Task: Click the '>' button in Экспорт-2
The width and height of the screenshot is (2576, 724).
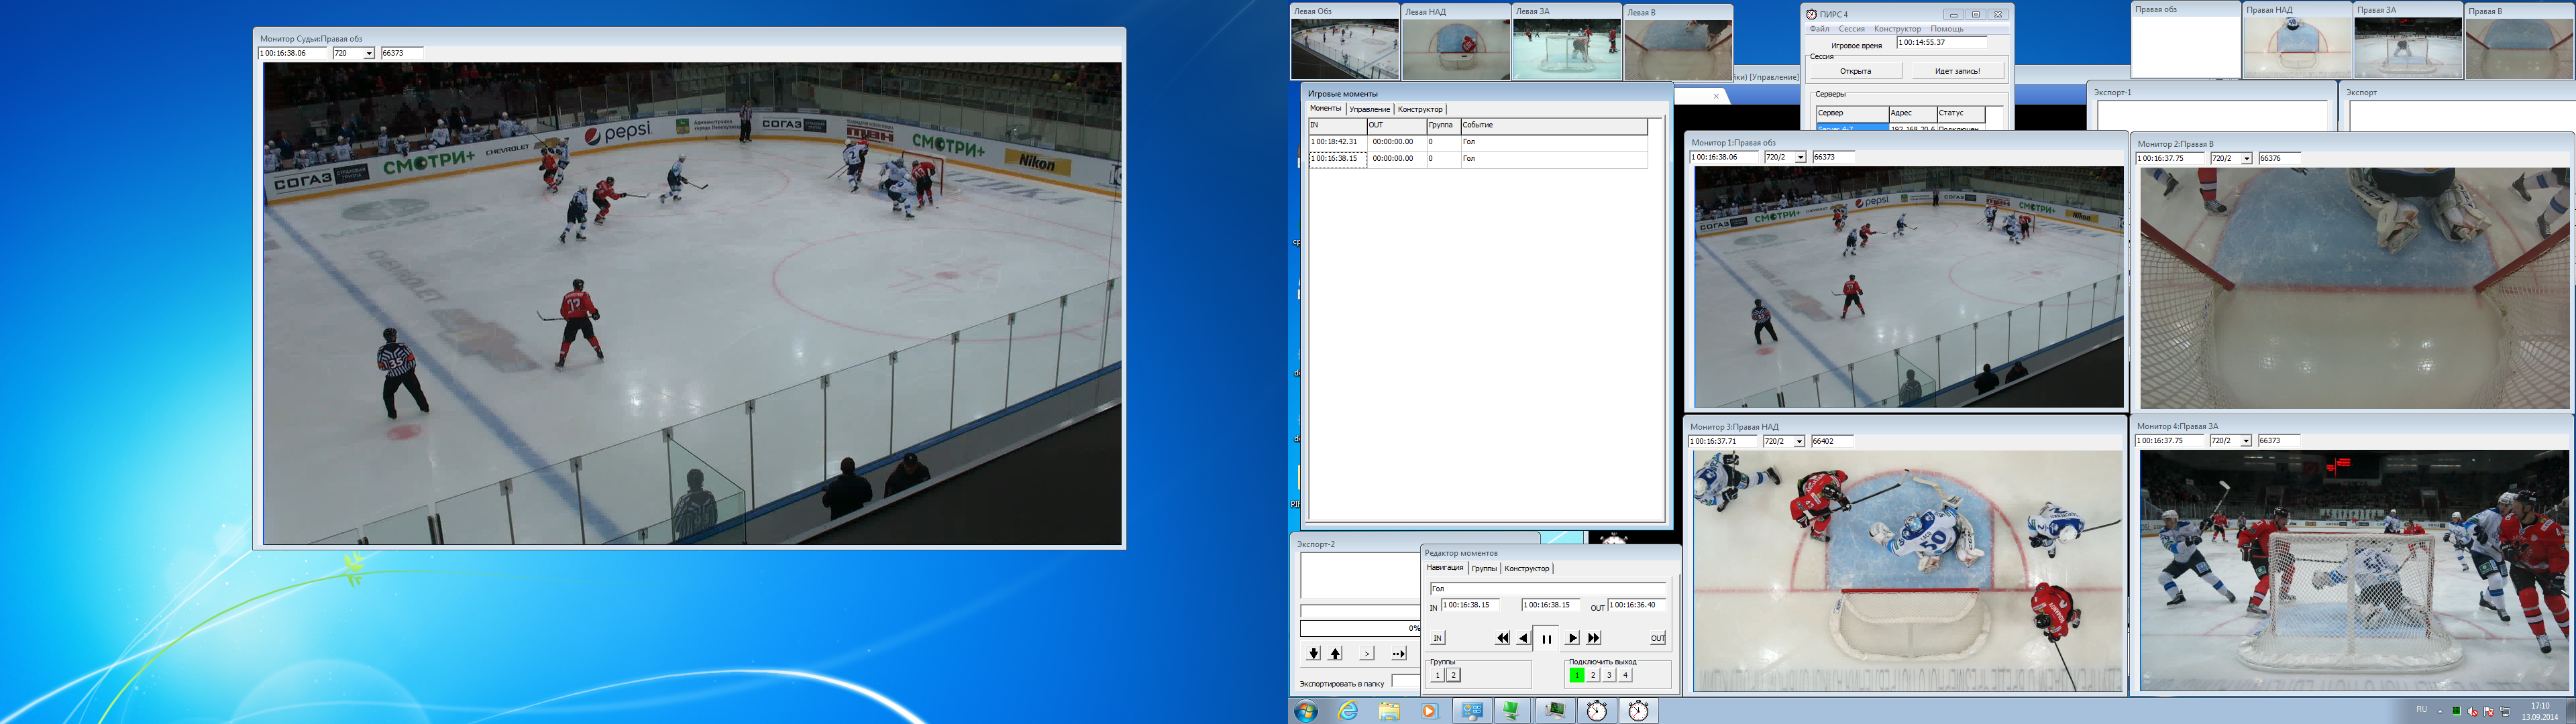Action: 1367,653
